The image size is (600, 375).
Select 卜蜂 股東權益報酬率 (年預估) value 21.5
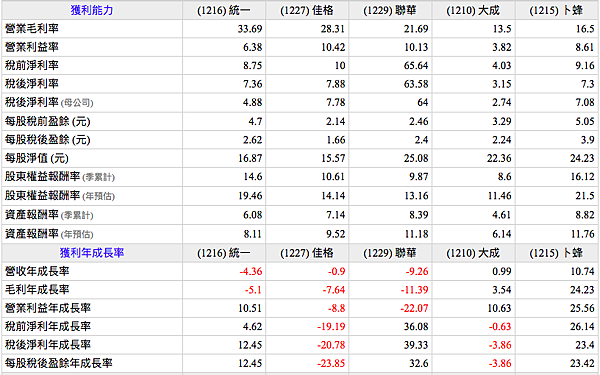pos(585,196)
